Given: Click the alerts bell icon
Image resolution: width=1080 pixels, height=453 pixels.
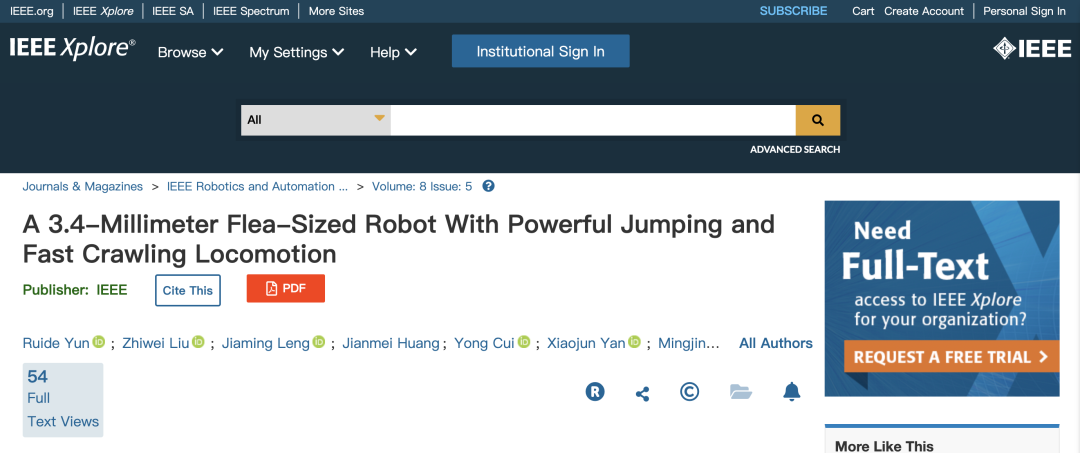Looking at the screenshot, I should pyautogui.click(x=791, y=392).
